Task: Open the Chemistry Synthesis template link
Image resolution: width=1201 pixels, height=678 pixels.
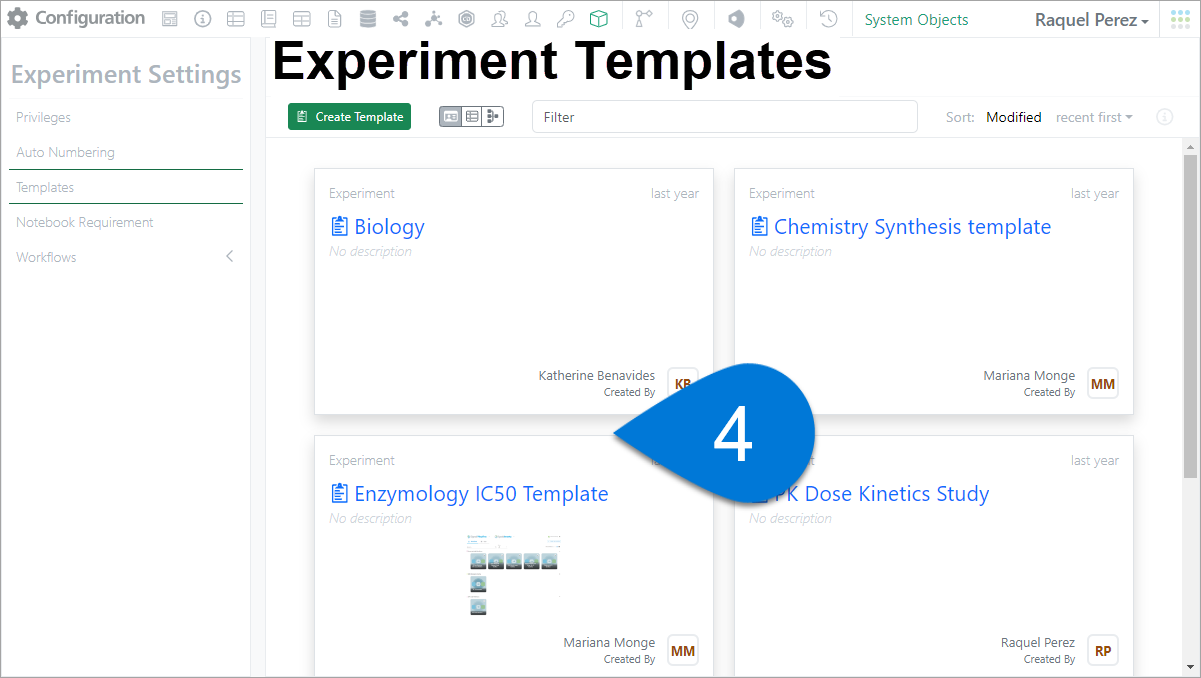Action: (911, 227)
